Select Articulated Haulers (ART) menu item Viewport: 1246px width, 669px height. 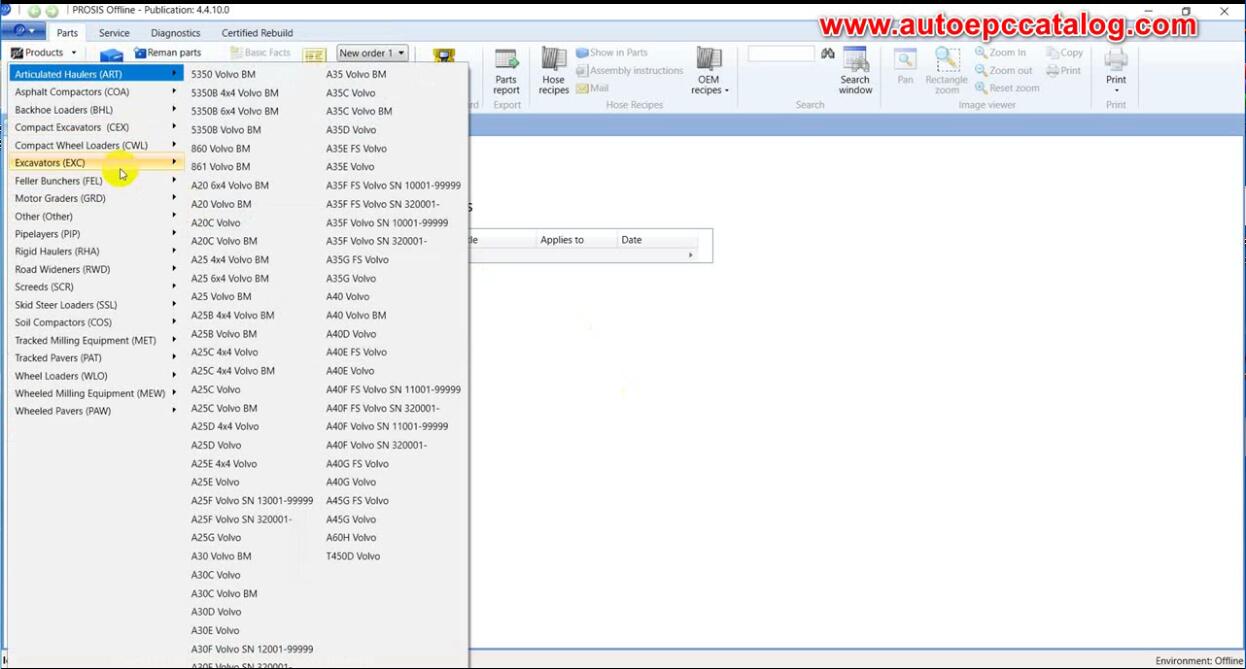pos(96,74)
